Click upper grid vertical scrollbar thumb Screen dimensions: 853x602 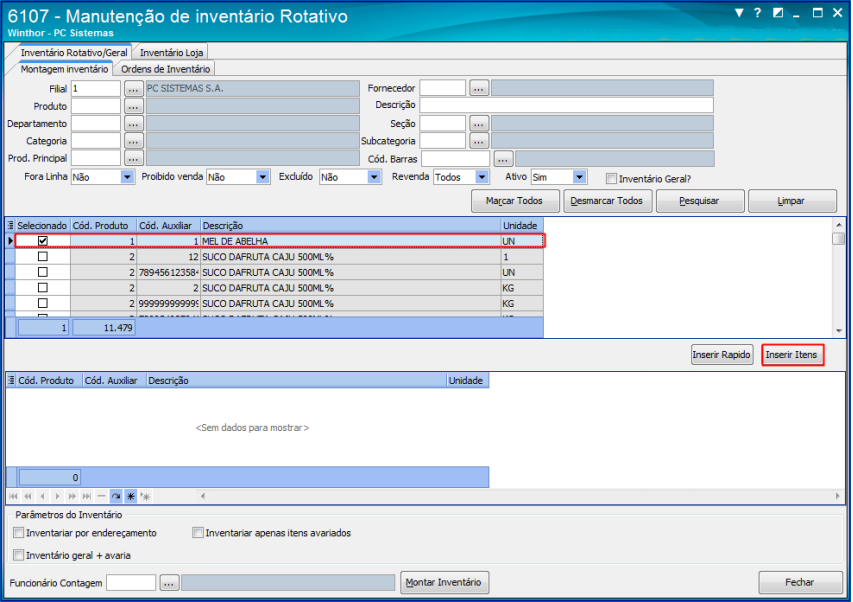point(839,238)
